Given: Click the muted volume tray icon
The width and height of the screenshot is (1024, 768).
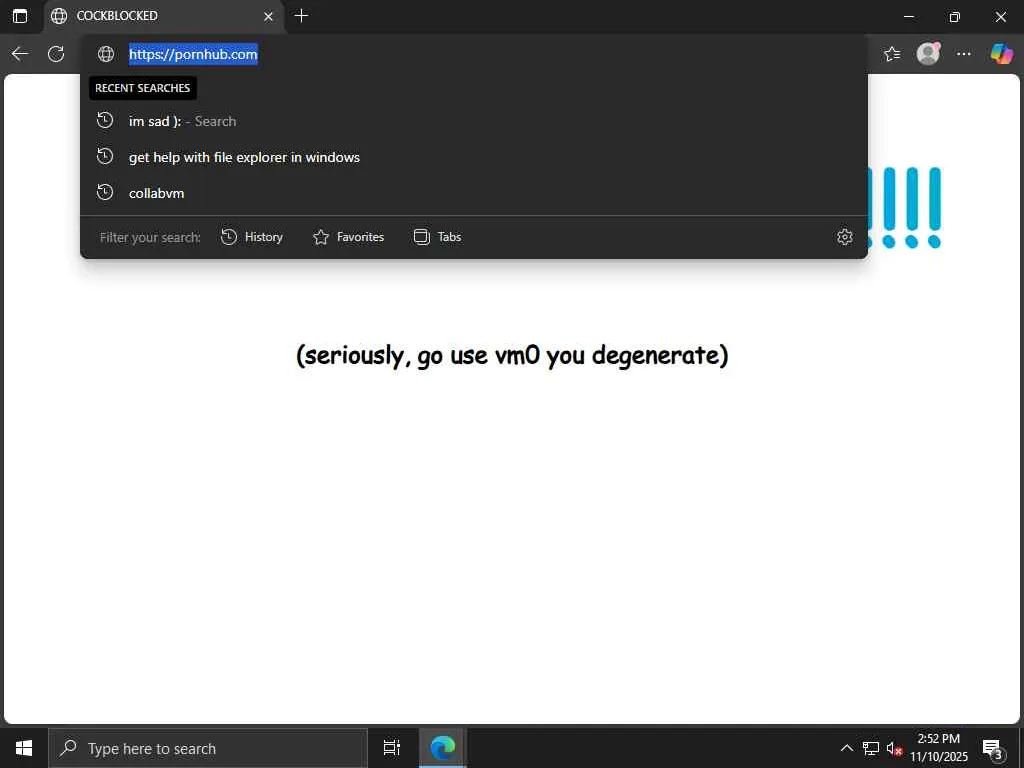Looking at the screenshot, I should coord(894,748).
